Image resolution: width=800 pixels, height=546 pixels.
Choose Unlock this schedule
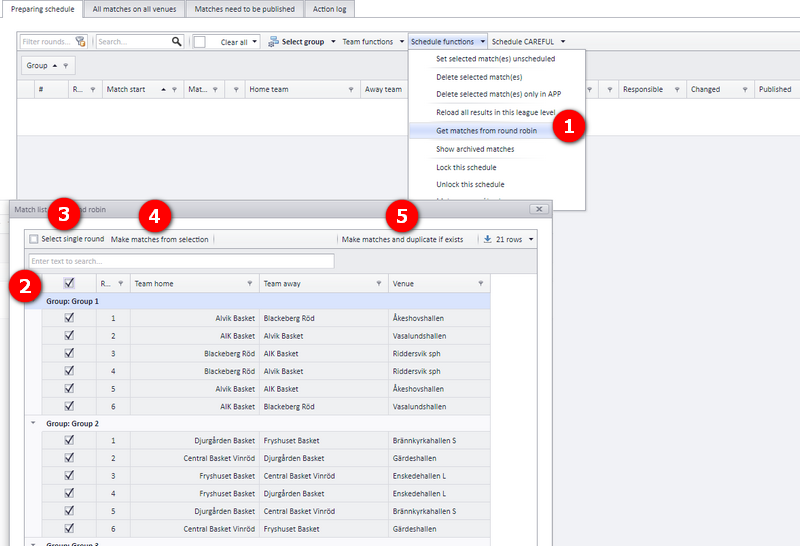(470, 184)
